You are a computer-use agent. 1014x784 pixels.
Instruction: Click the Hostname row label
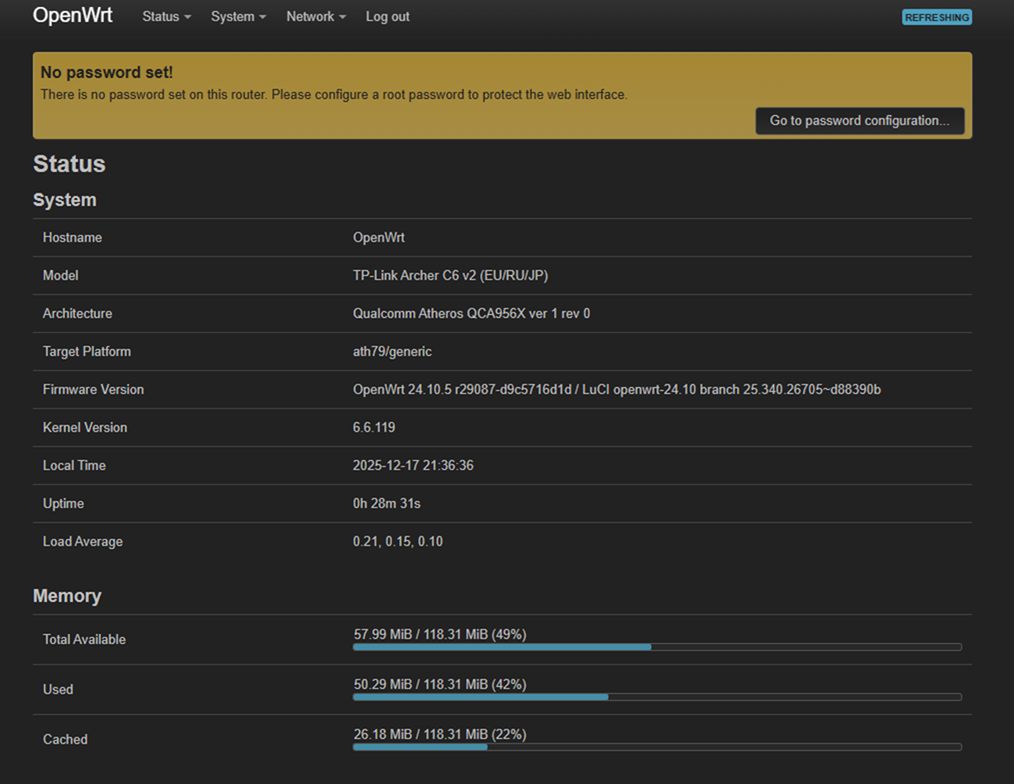(72, 237)
